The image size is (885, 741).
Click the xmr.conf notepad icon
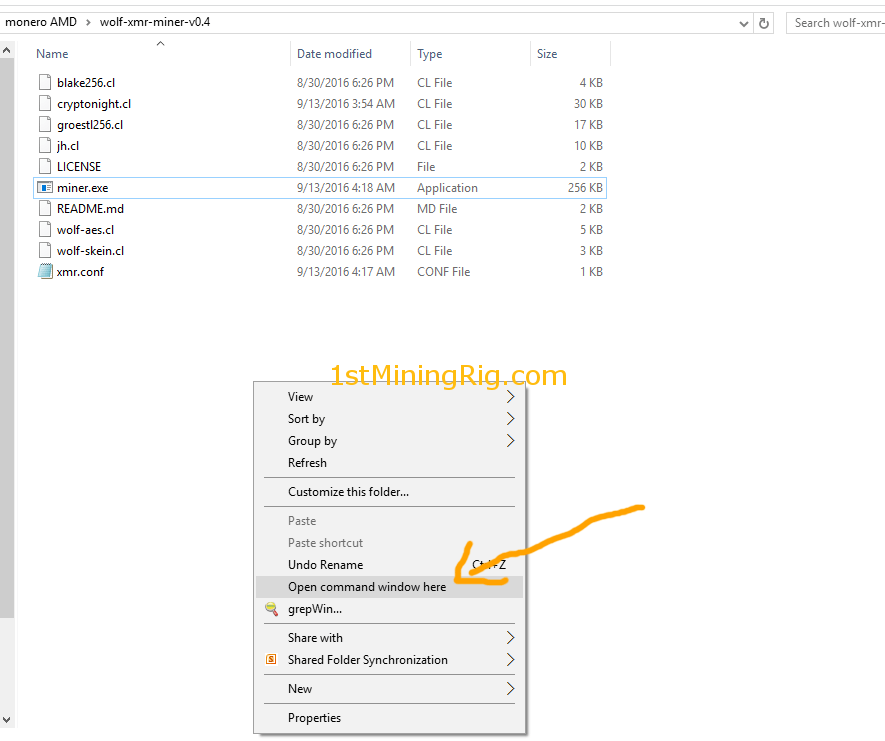click(45, 271)
